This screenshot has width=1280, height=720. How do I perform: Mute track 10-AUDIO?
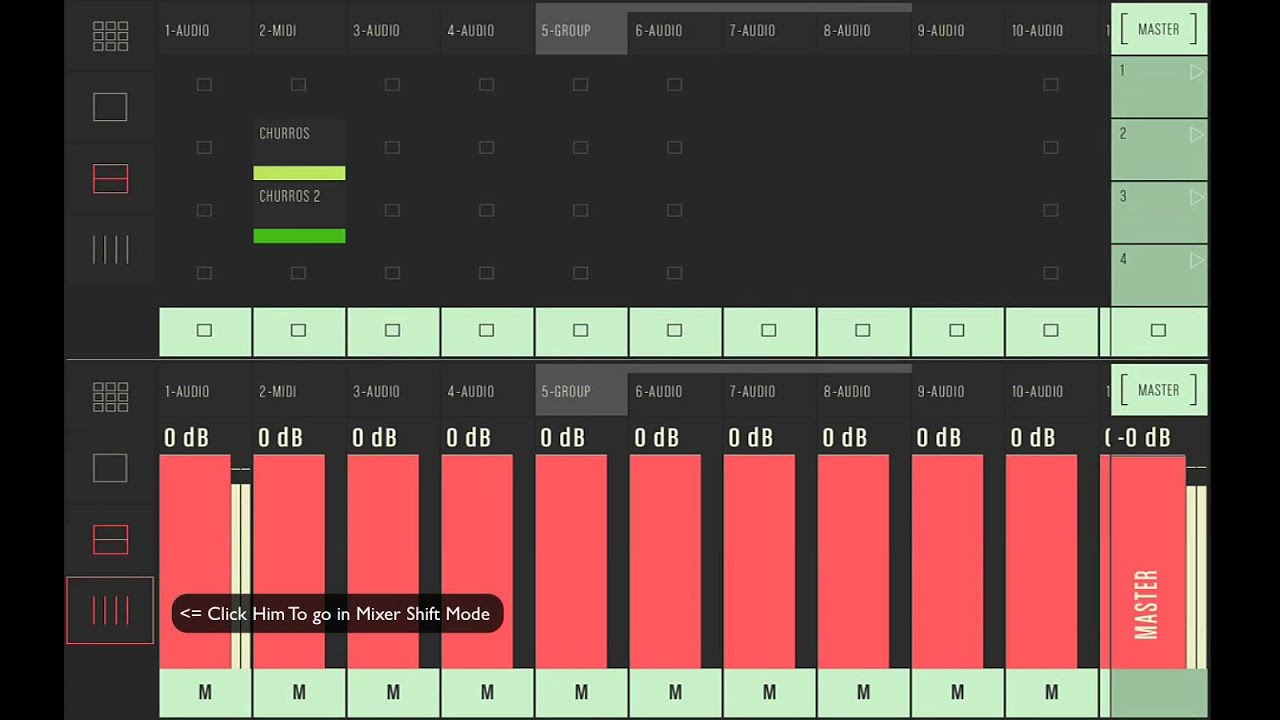[x=1051, y=692]
